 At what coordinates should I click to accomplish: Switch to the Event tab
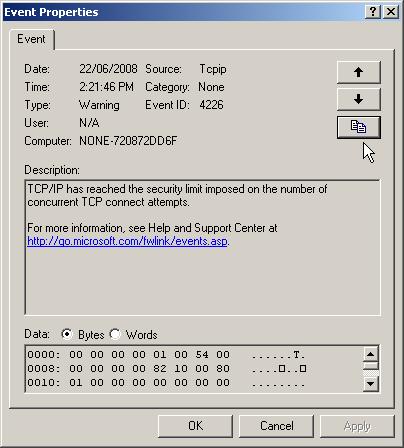point(31,39)
